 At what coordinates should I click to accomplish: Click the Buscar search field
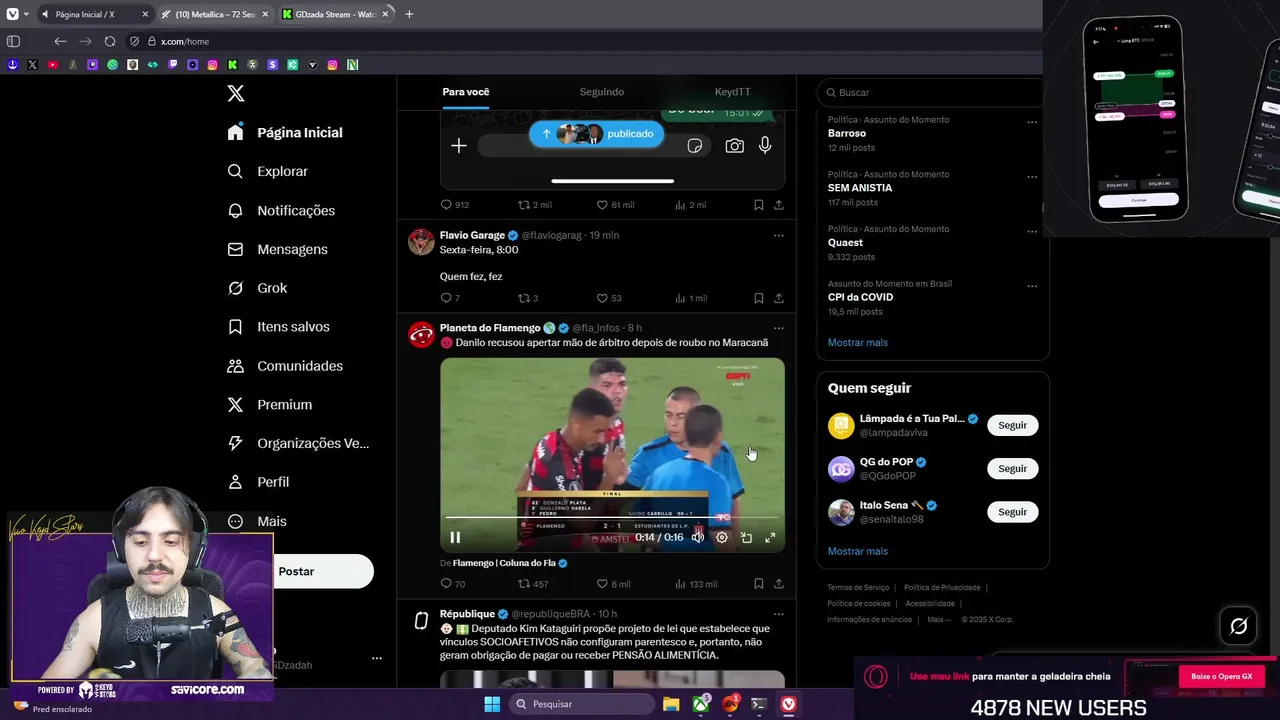point(930,92)
